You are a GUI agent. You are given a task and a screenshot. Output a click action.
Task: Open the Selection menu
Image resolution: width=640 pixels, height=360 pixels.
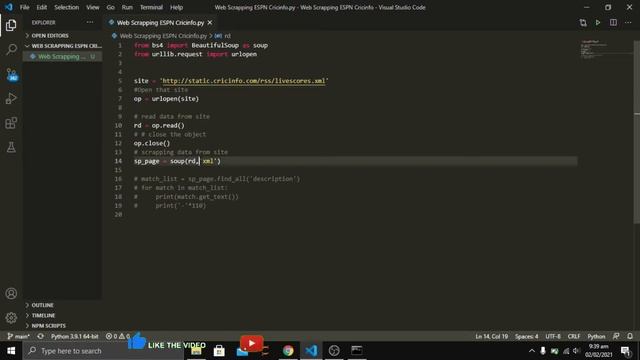point(67,7)
